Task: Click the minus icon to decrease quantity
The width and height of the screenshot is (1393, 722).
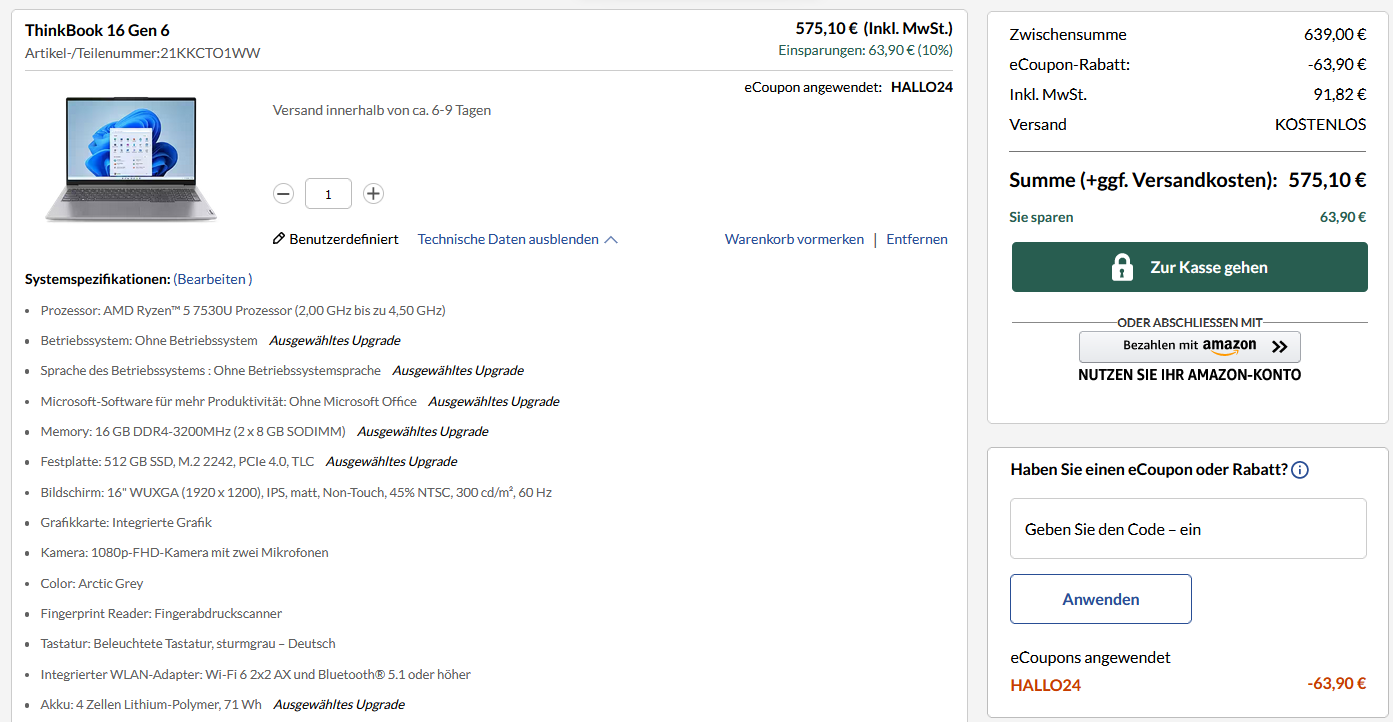Action: click(283, 193)
